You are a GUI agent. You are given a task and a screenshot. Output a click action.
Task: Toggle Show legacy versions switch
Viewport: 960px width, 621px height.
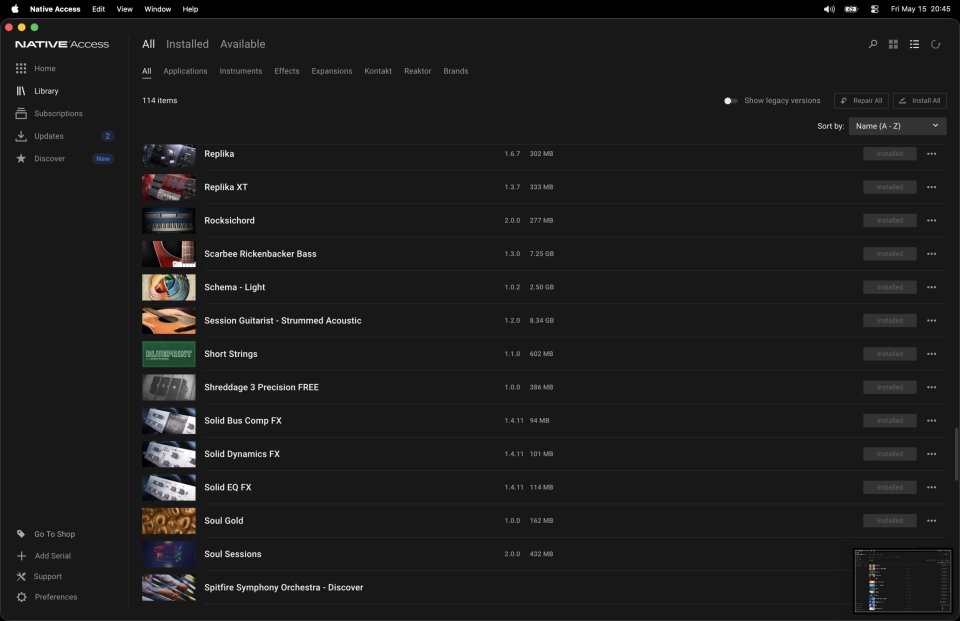pyautogui.click(x=730, y=101)
